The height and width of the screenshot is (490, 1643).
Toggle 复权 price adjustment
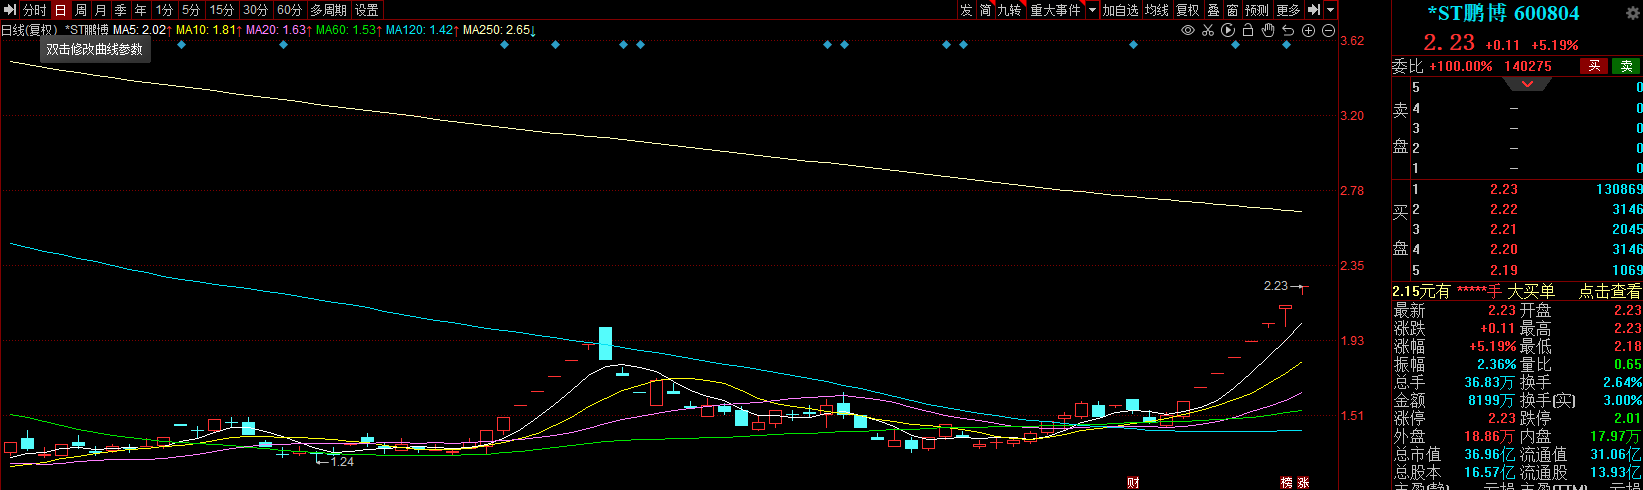point(1187,10)
